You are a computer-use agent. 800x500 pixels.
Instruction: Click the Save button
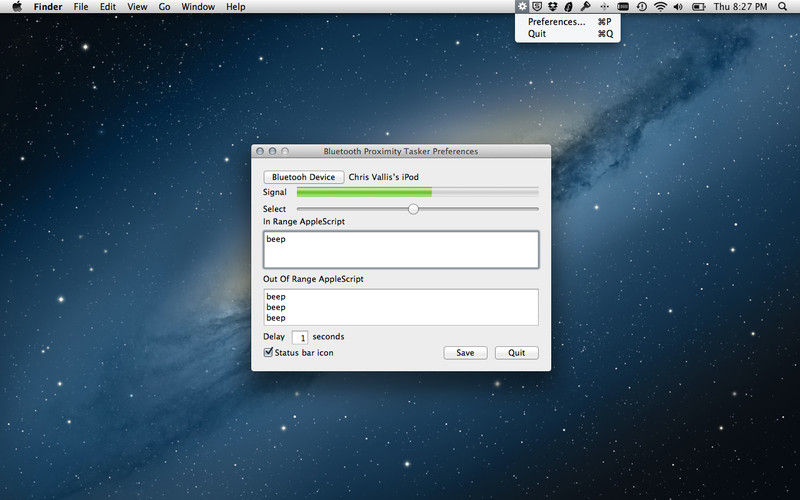tap(465, 353)
